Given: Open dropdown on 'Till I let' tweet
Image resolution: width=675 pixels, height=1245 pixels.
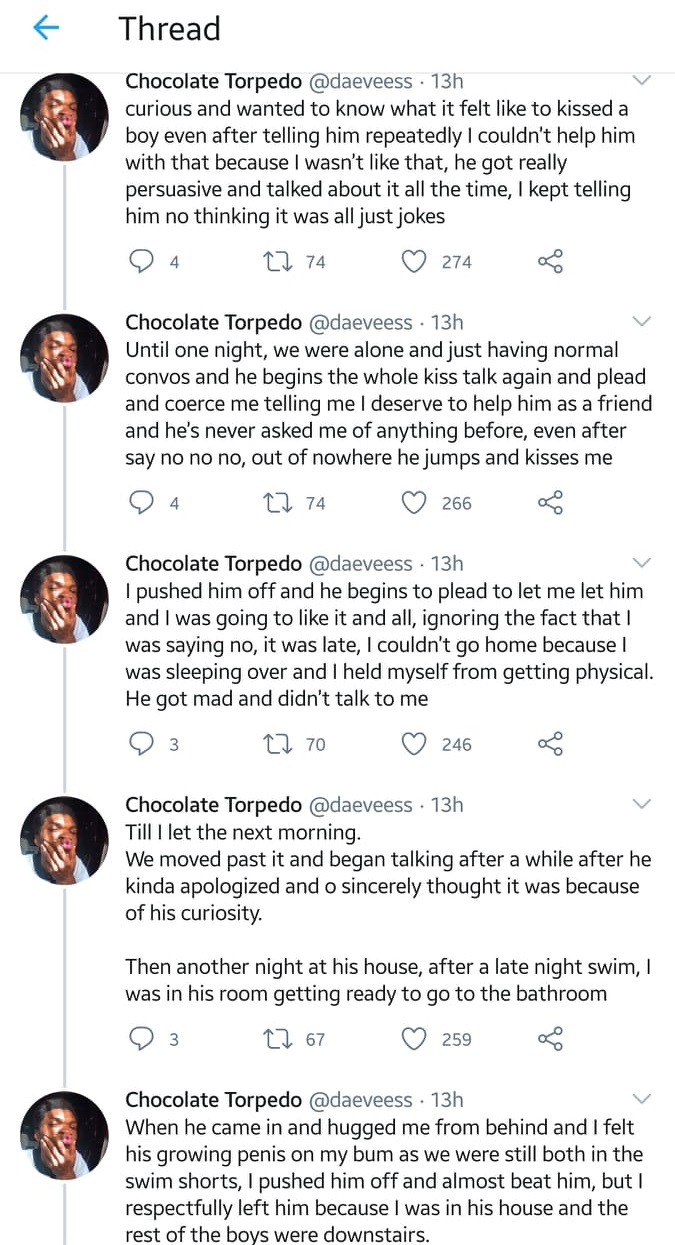Looking at the screenshot, I should (x=642, y=804).
